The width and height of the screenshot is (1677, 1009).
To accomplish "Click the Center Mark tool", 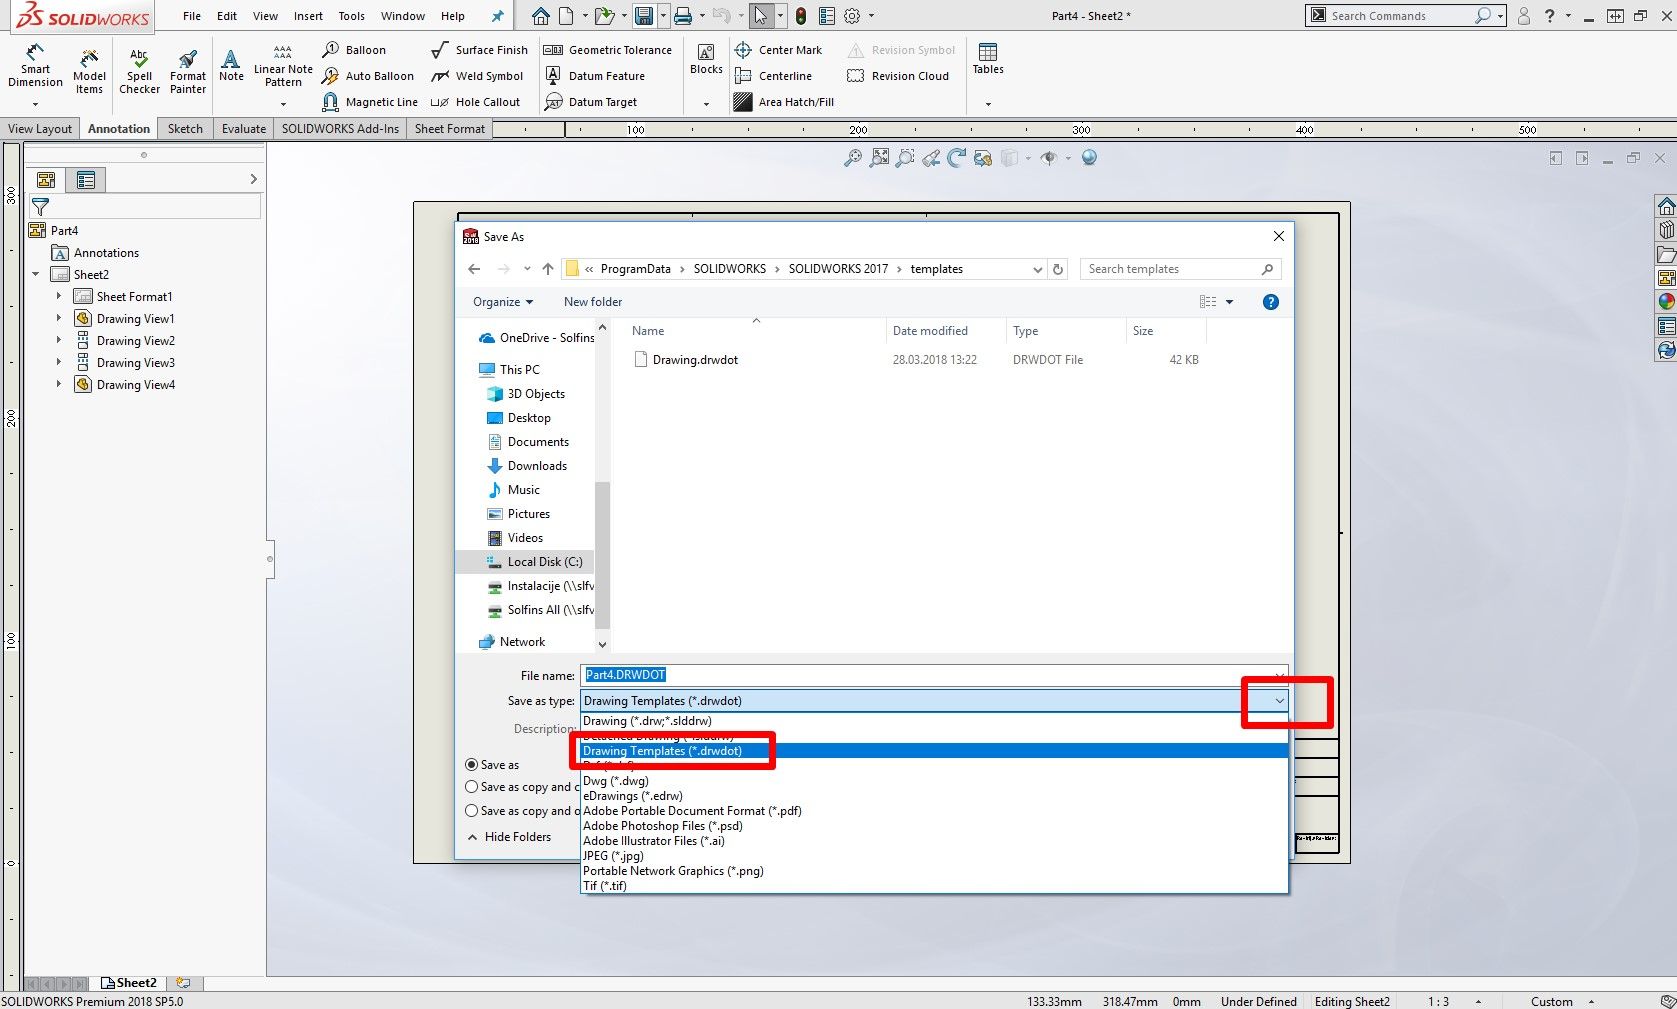I will (x=778, y=50).
